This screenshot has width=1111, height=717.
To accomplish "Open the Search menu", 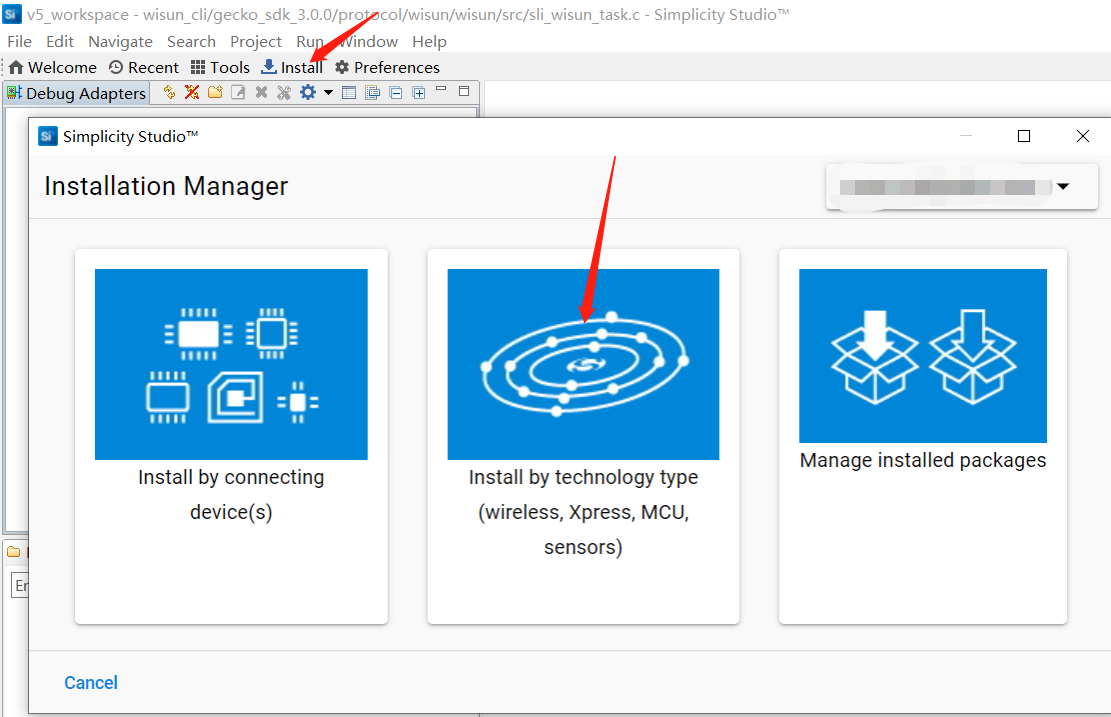I will 191,42.
